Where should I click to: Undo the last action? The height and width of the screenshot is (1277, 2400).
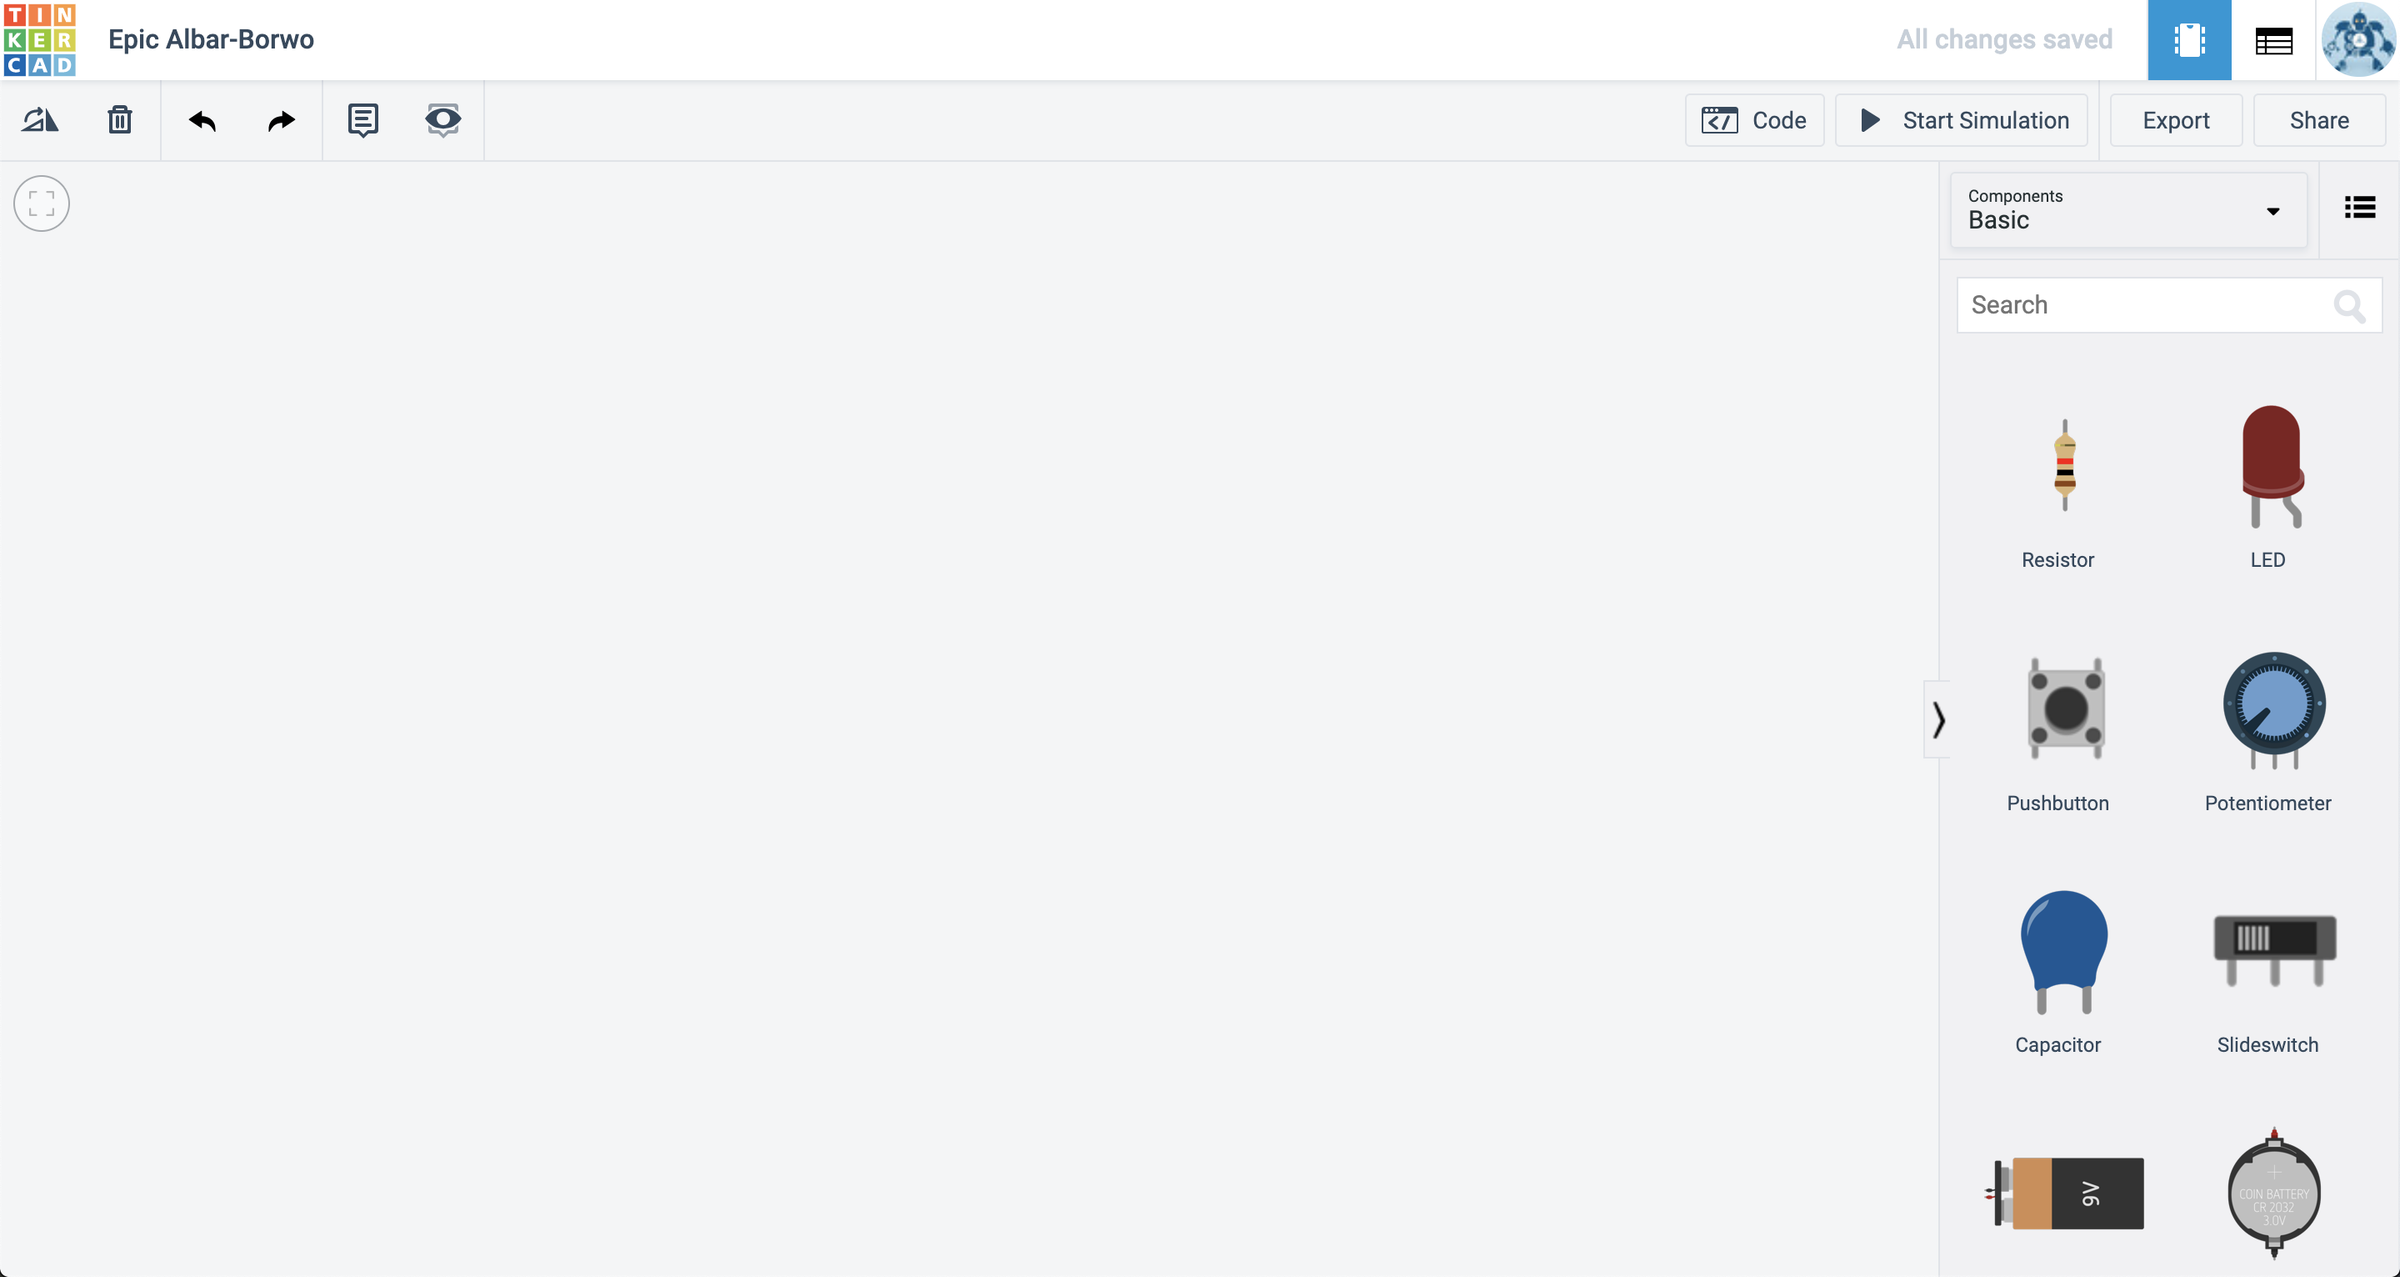pos(202,120)
